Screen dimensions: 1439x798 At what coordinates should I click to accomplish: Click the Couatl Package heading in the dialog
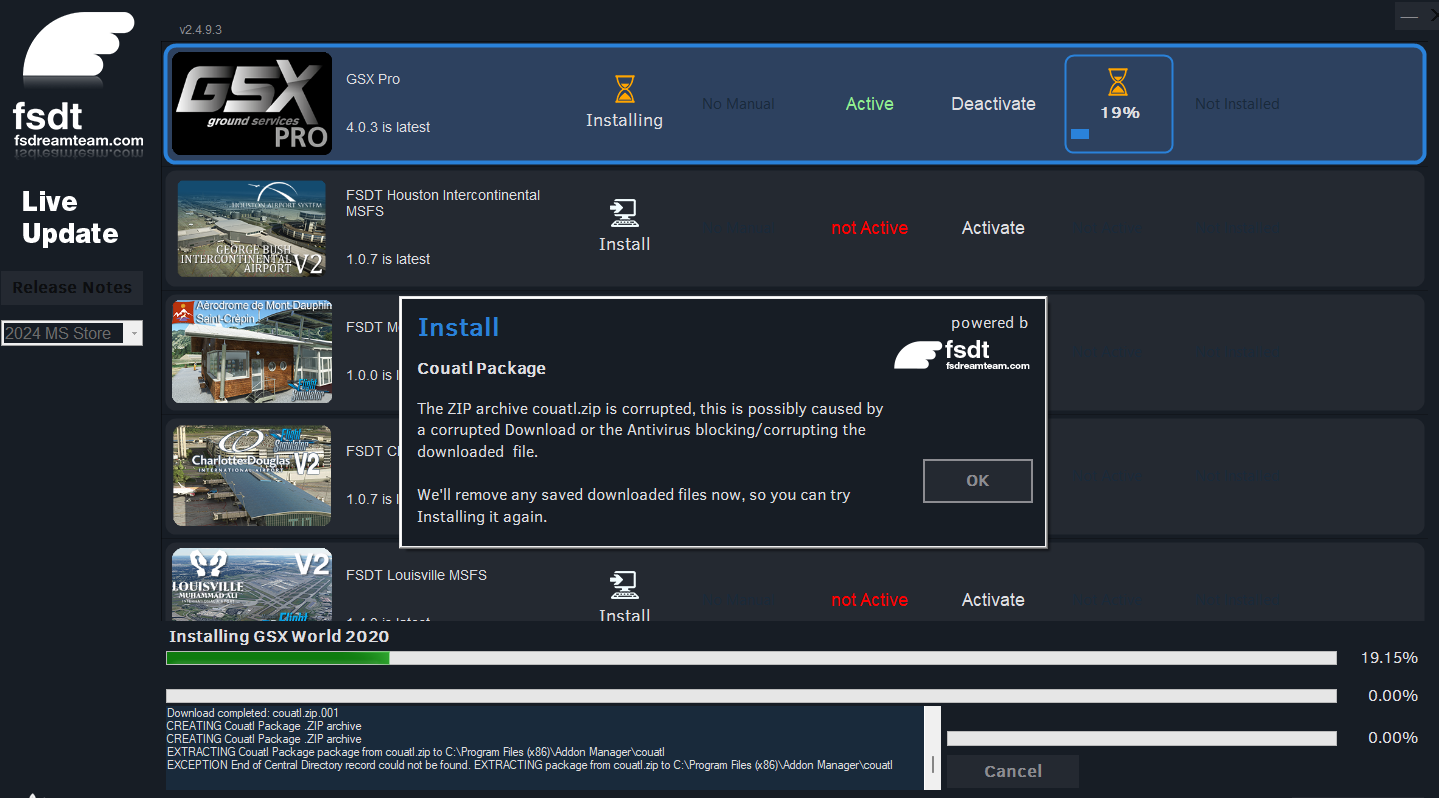[x=482, y=368]
